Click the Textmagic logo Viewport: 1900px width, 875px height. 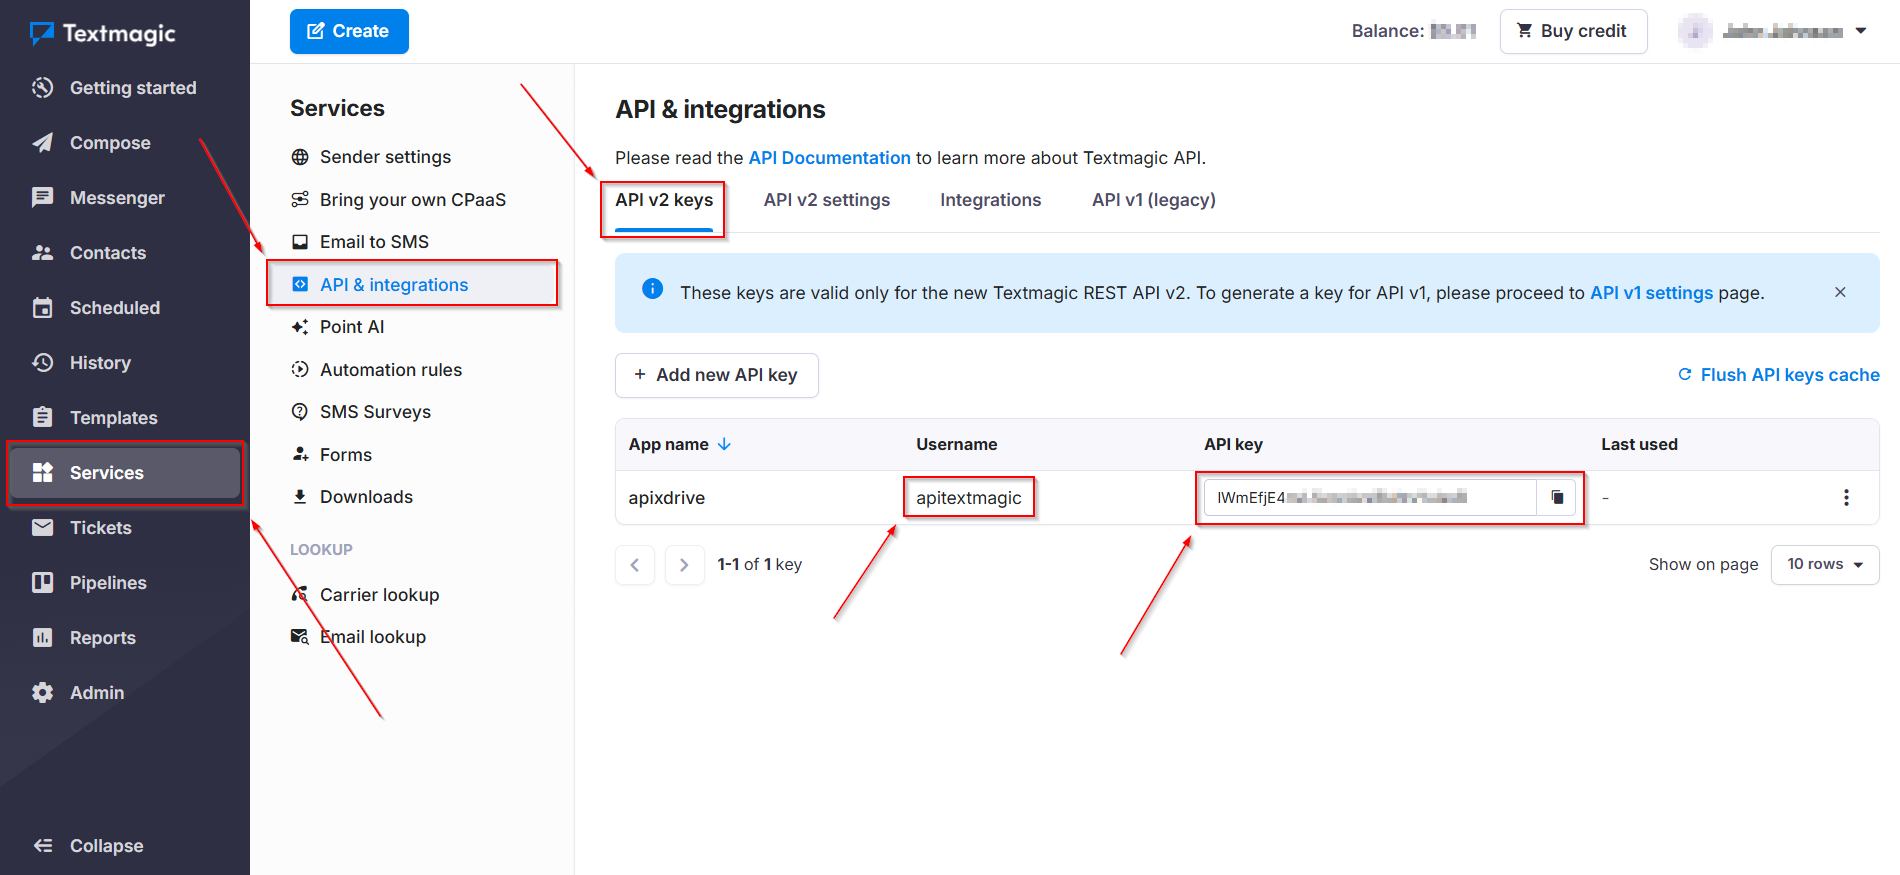tap(103, 33)
